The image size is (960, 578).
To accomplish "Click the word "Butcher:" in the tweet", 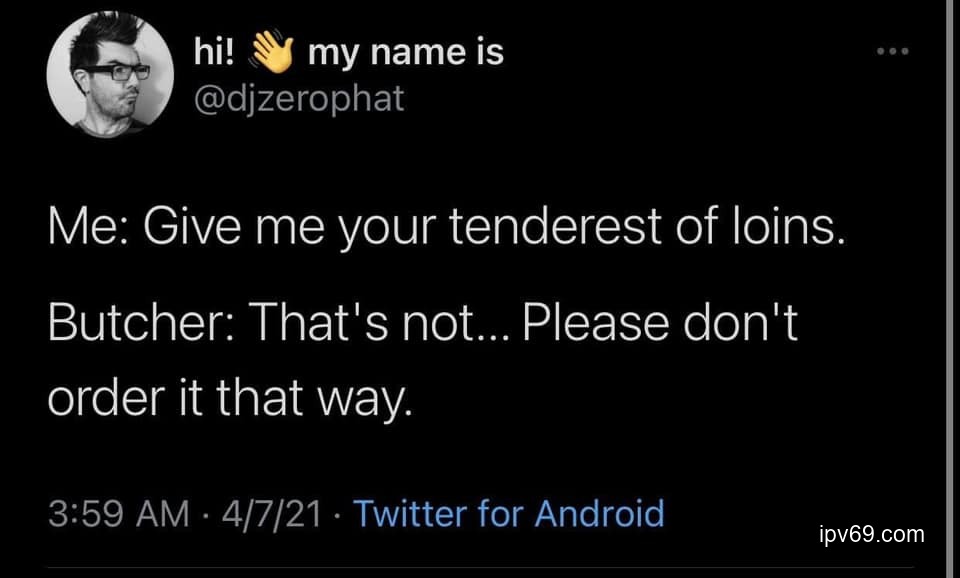I will tap(138, 326).
